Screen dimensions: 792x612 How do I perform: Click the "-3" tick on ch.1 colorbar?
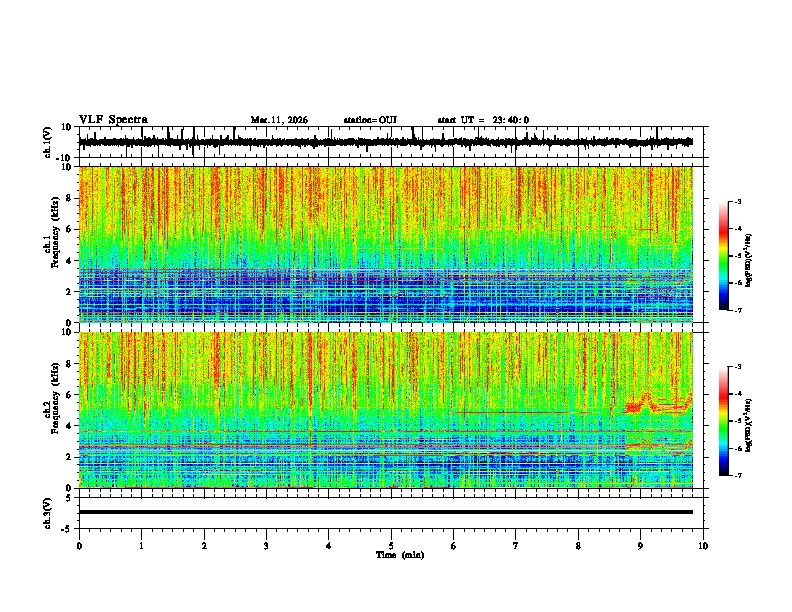[737, 201]
